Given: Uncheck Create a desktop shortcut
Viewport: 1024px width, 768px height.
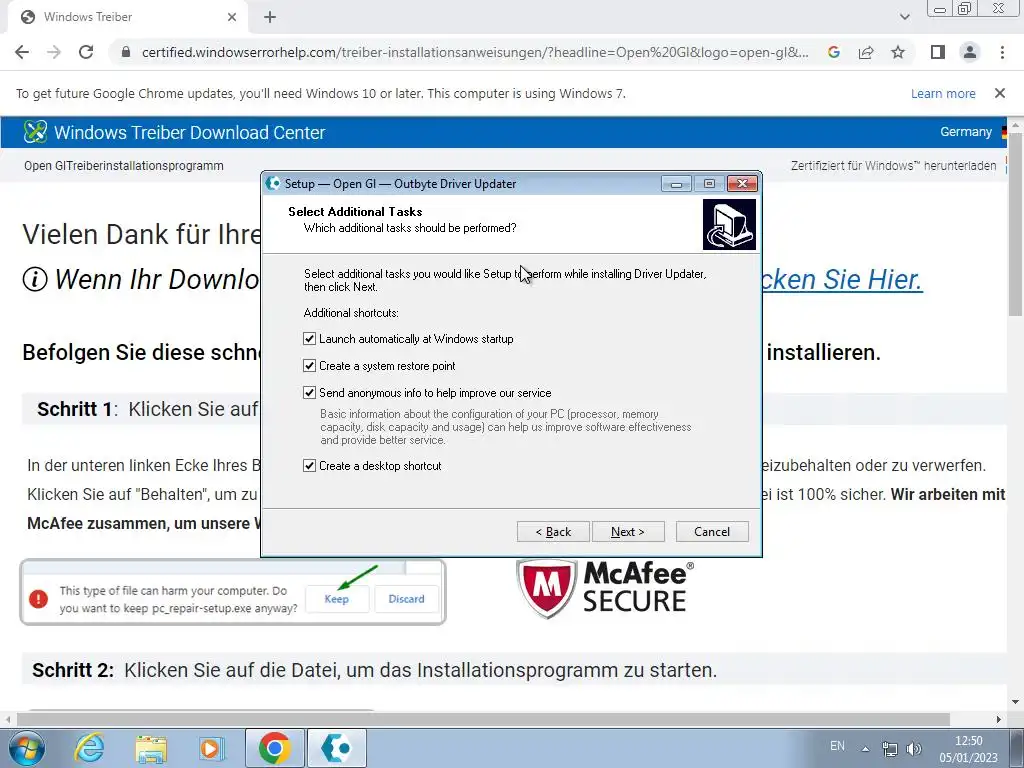Looking at the screenshot, I should pyautogui.click(x=310, y=466).
